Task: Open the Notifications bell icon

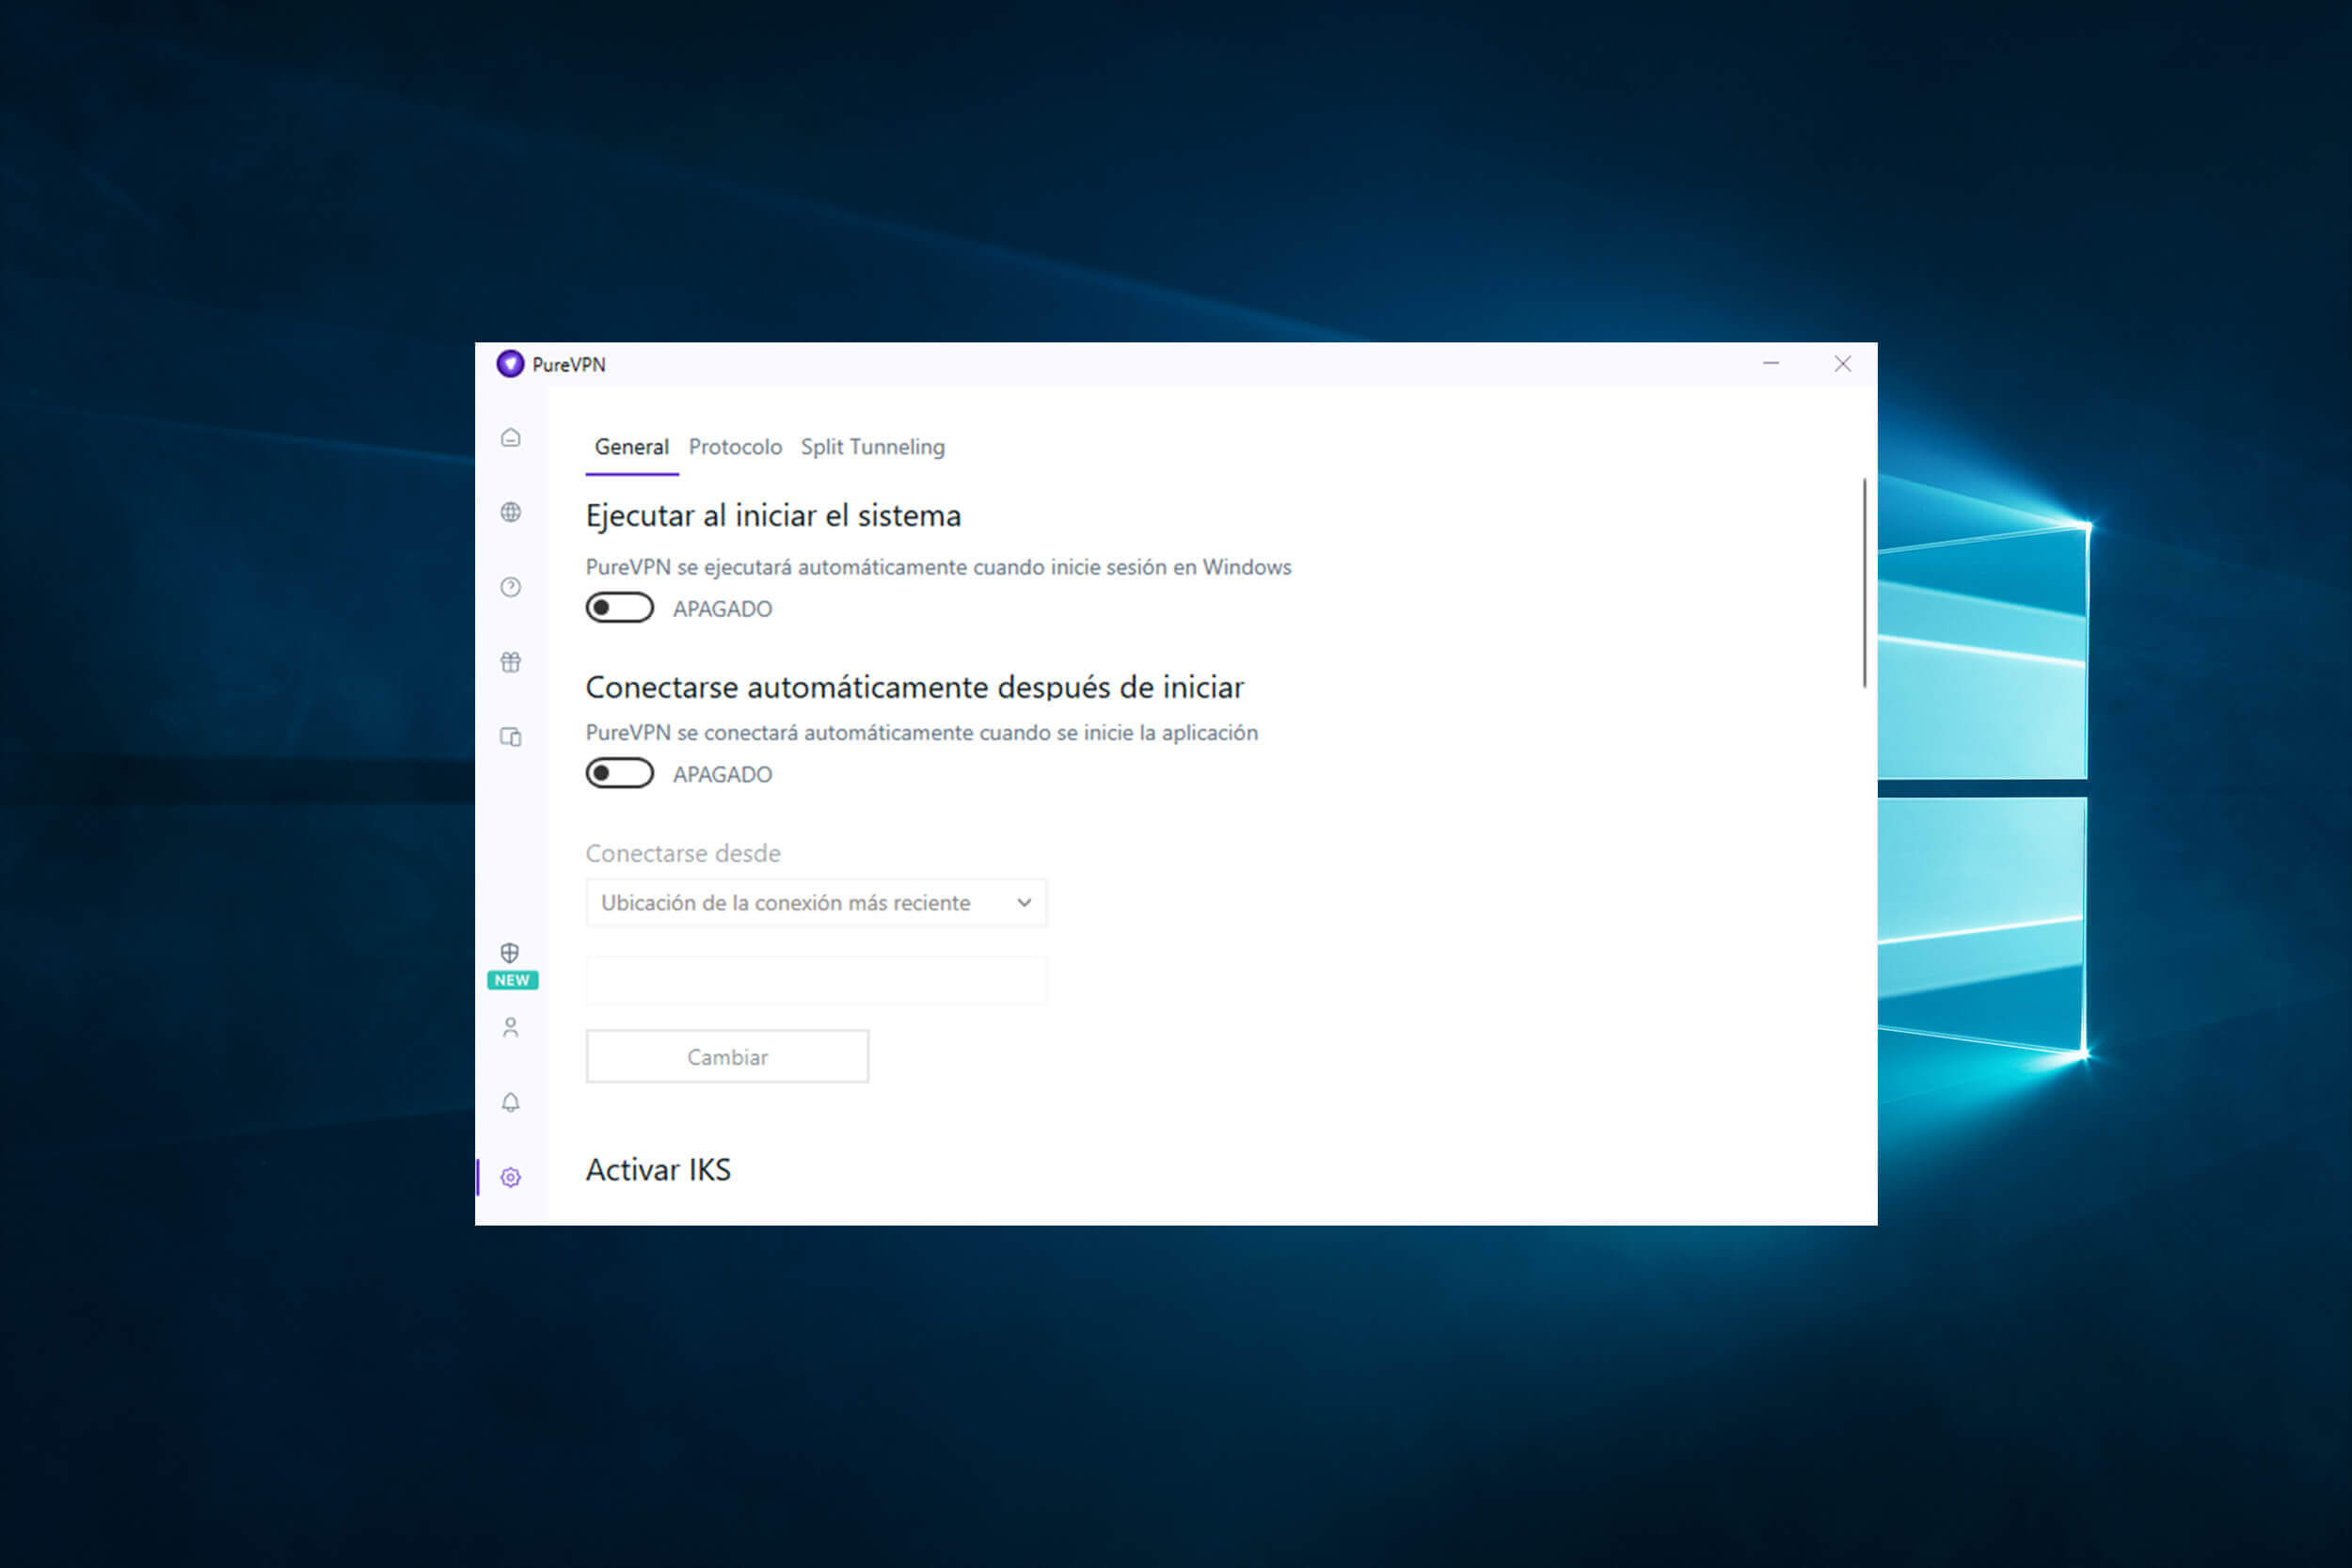Action: click(x=510, y=1102)
